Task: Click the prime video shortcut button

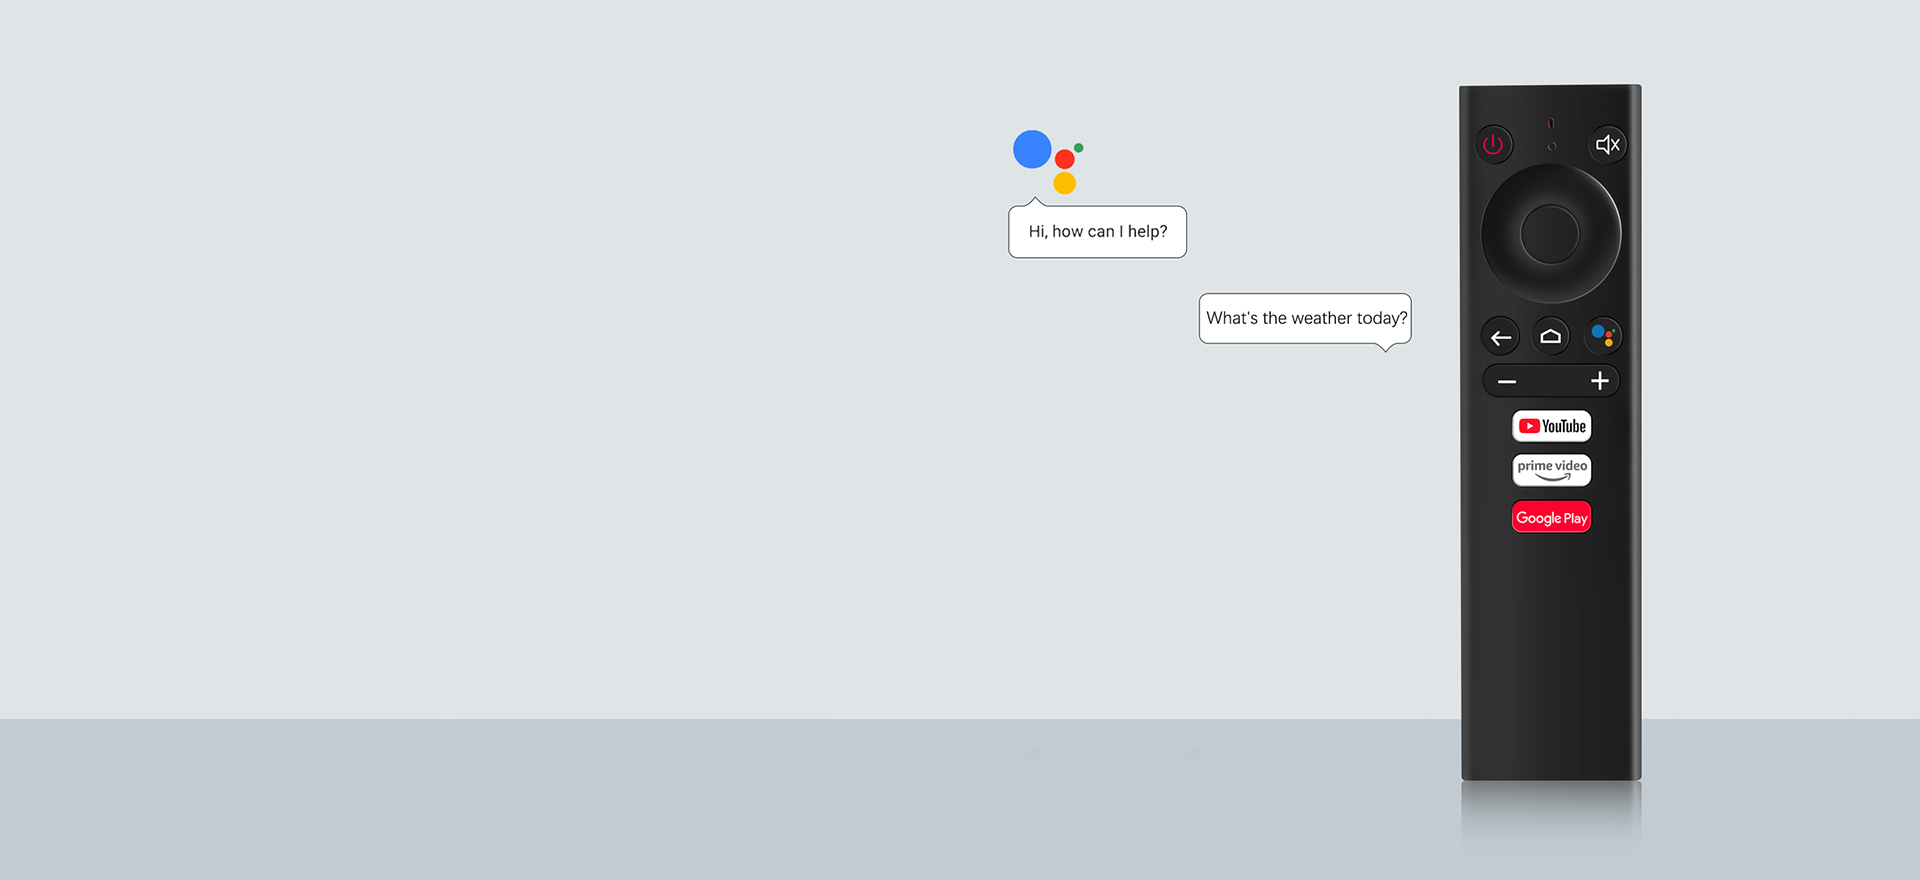Action: 1551,470
